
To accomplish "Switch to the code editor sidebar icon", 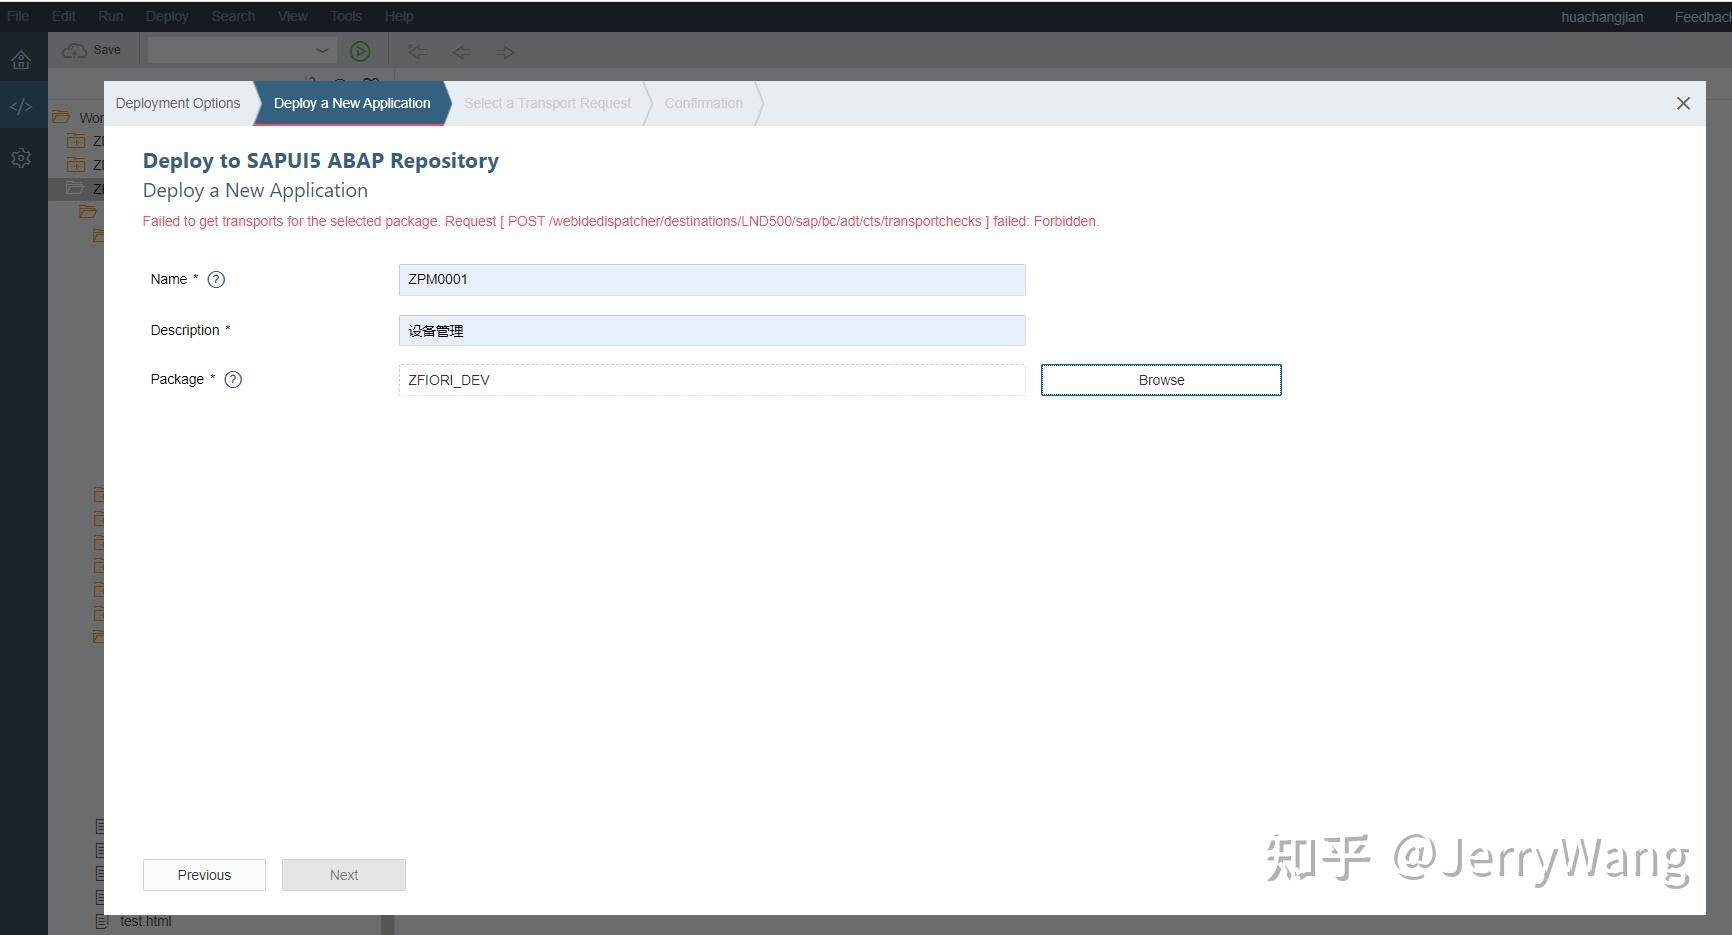I will 21,105.
